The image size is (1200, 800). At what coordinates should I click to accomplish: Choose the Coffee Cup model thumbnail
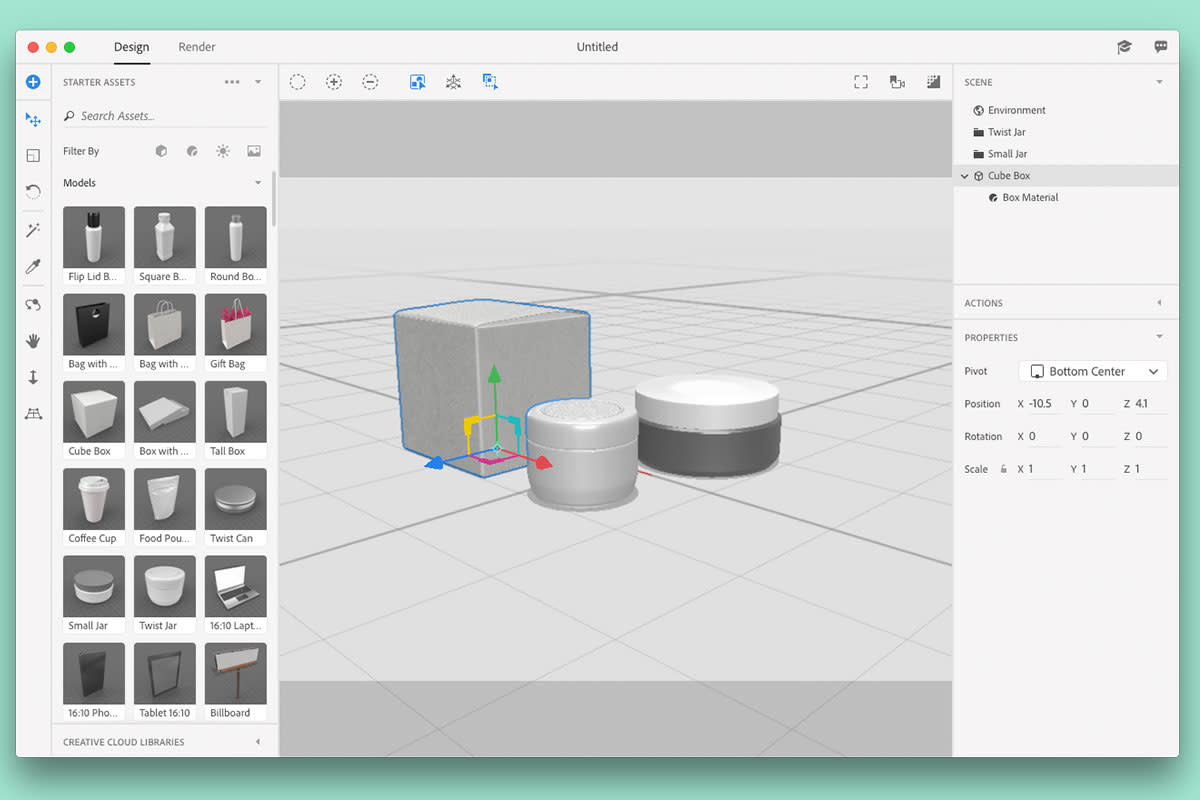(94, 499)
